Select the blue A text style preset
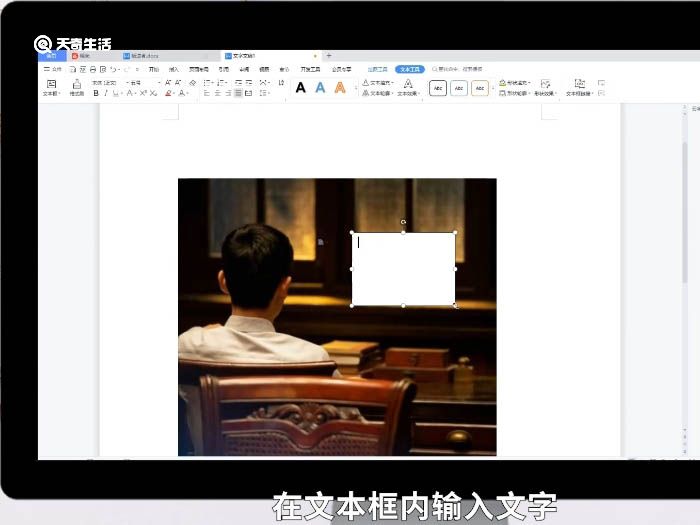700x525 pixels. tap(320, 88)
